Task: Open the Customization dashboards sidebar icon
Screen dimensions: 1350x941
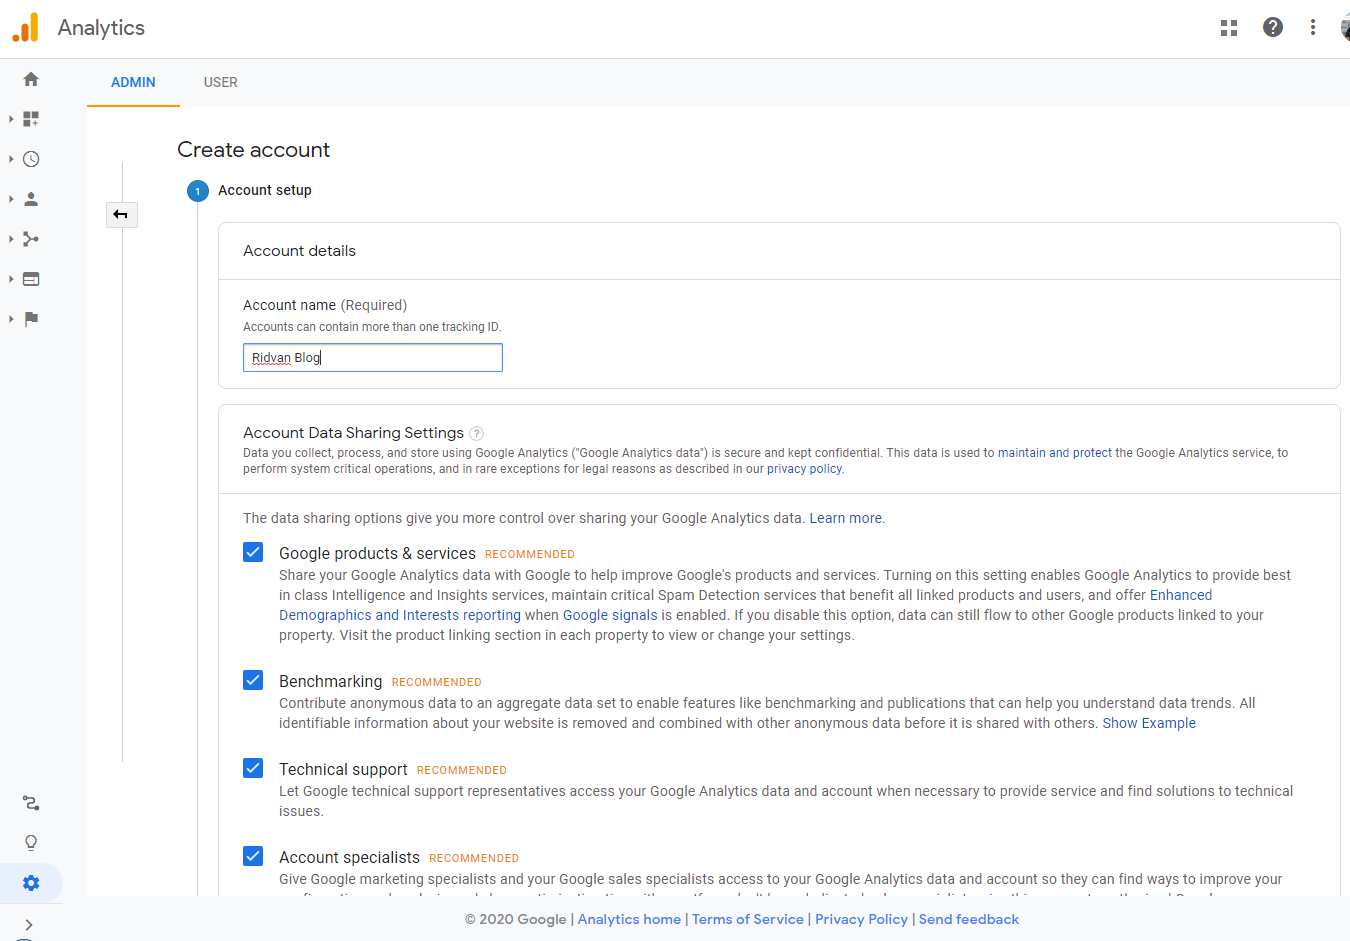Action: pyautogui.click(x=31, y=119)
